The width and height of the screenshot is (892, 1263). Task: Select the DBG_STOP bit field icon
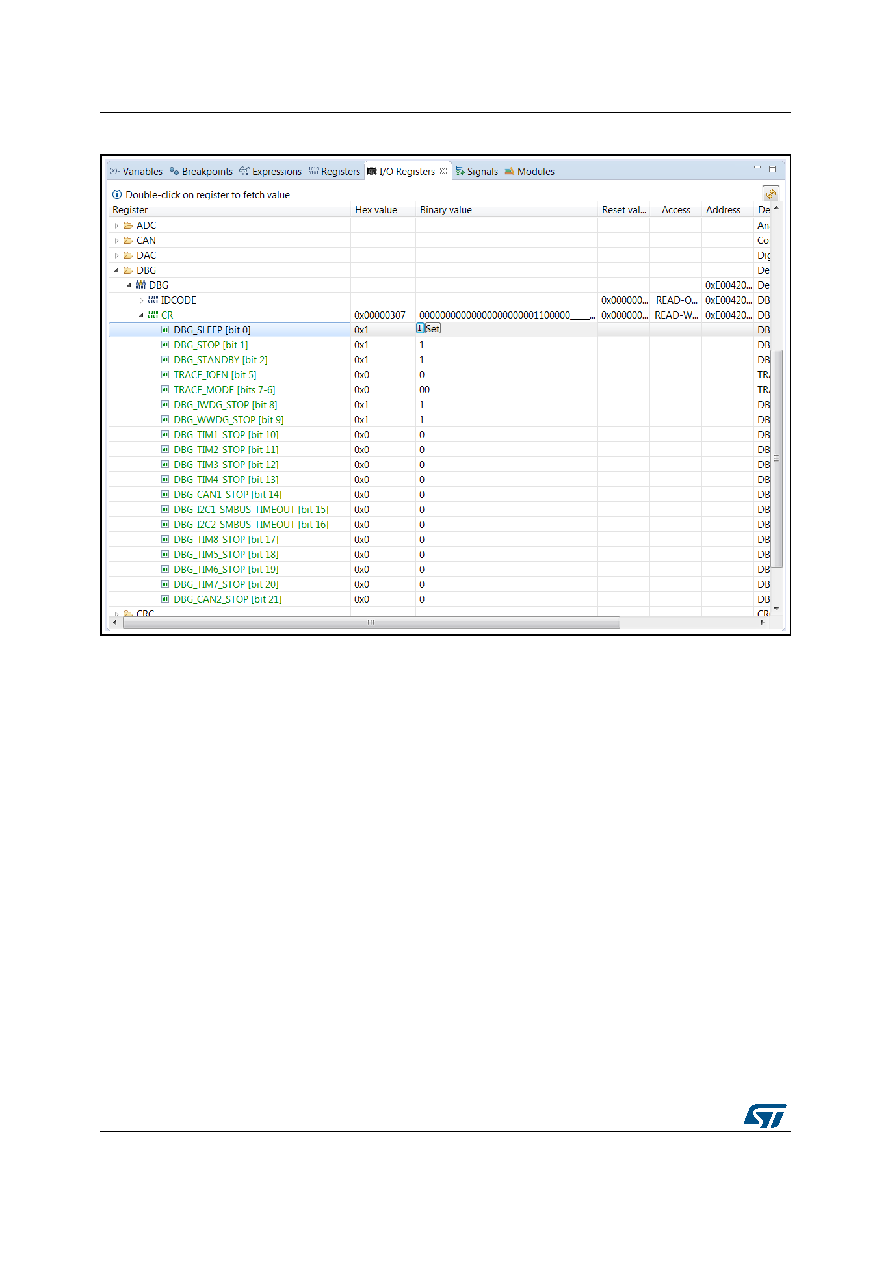165,345
